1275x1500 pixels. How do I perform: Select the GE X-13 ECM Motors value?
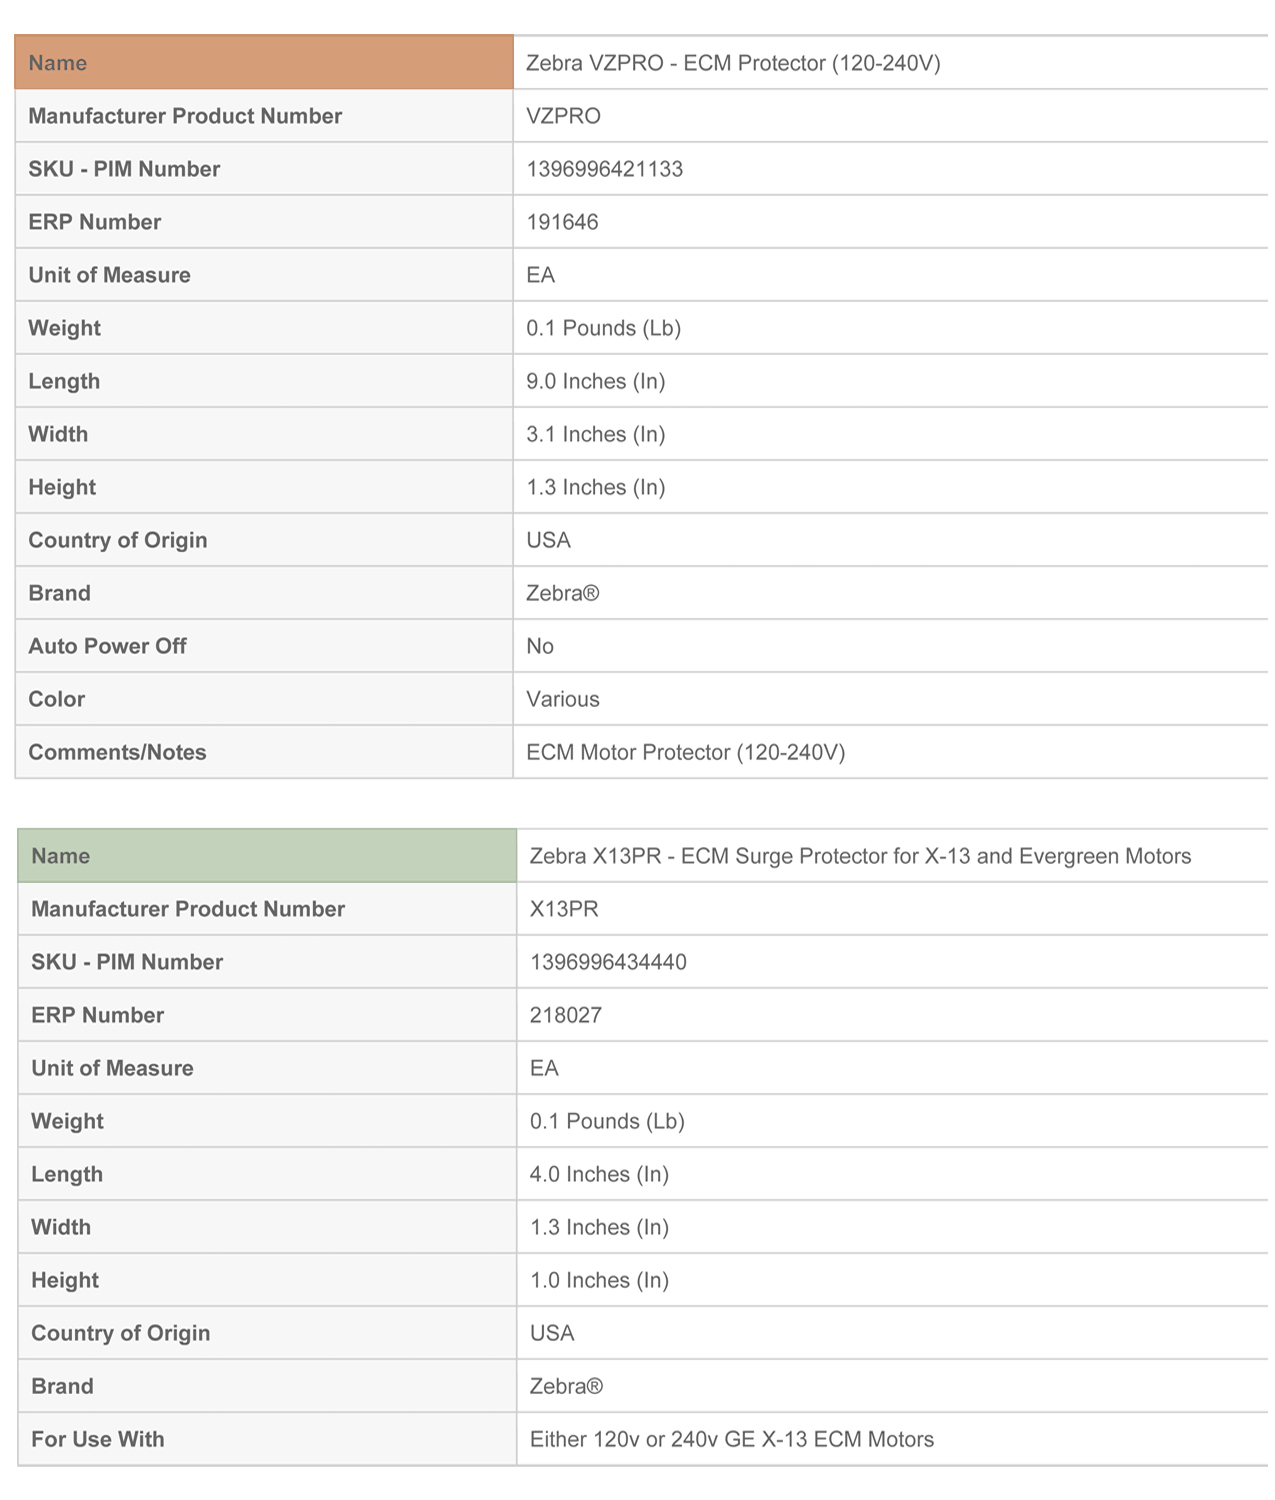tap(732, 1439)
